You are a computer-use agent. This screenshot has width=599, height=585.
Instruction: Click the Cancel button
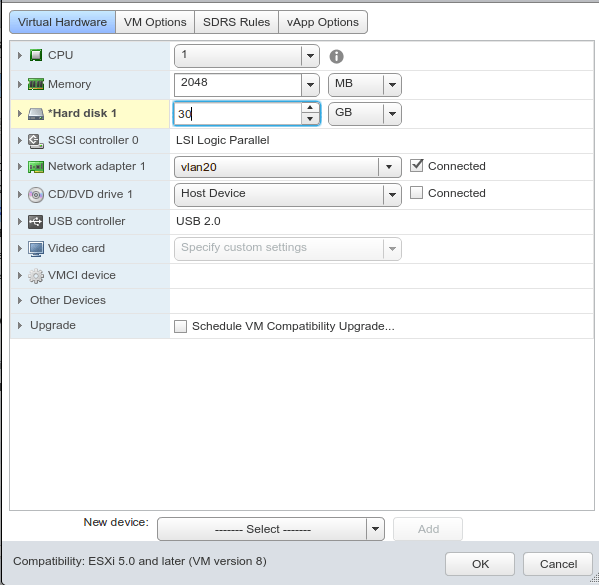[x=558, y=564]
